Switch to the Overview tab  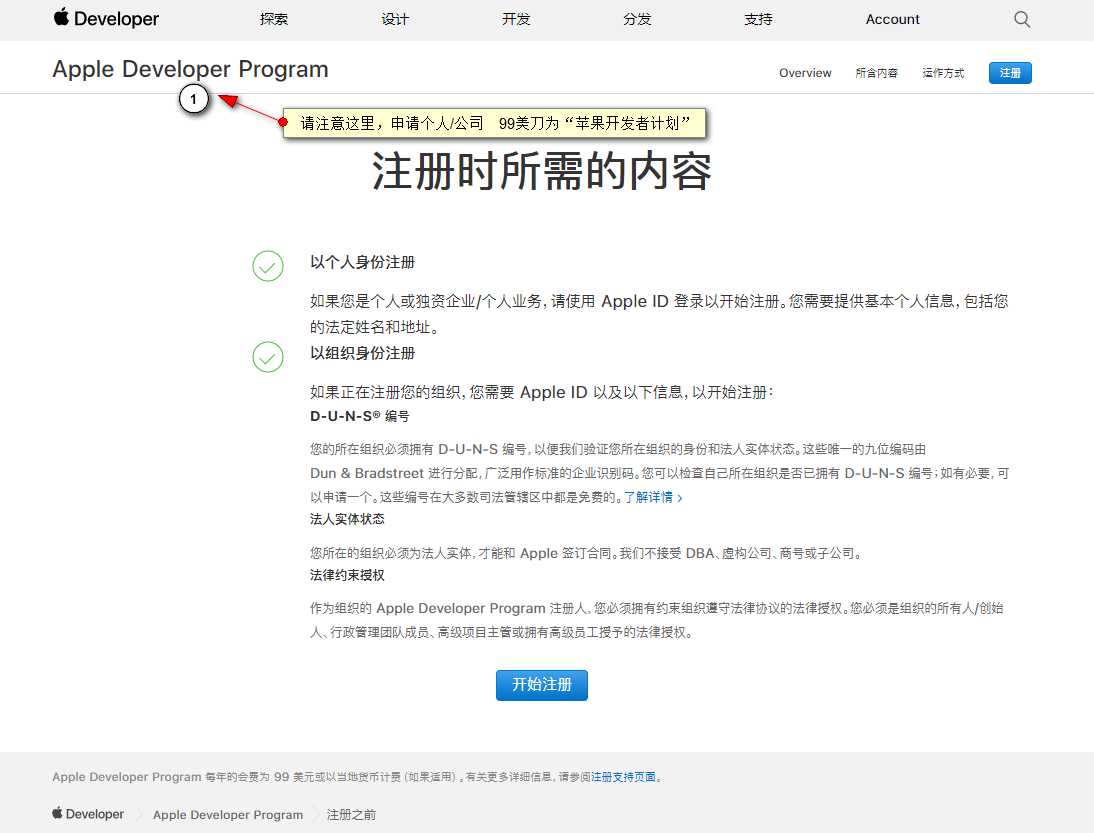tap(805, 73)
